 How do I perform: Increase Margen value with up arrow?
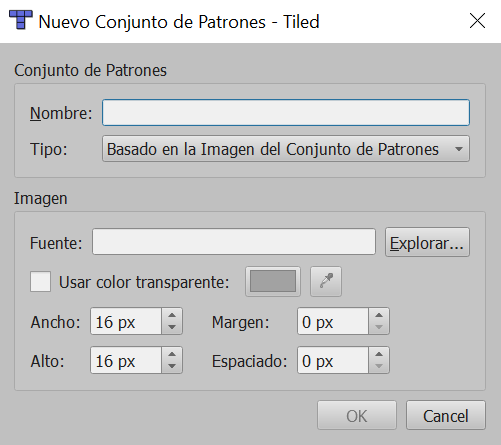[x=379, y=315]
